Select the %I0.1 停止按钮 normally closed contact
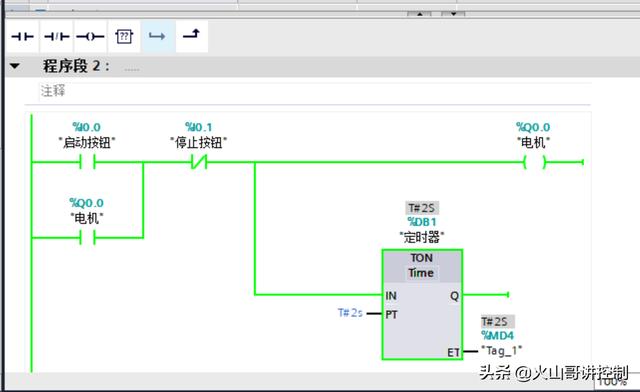 pyautogui.click(x=199, y=163)
